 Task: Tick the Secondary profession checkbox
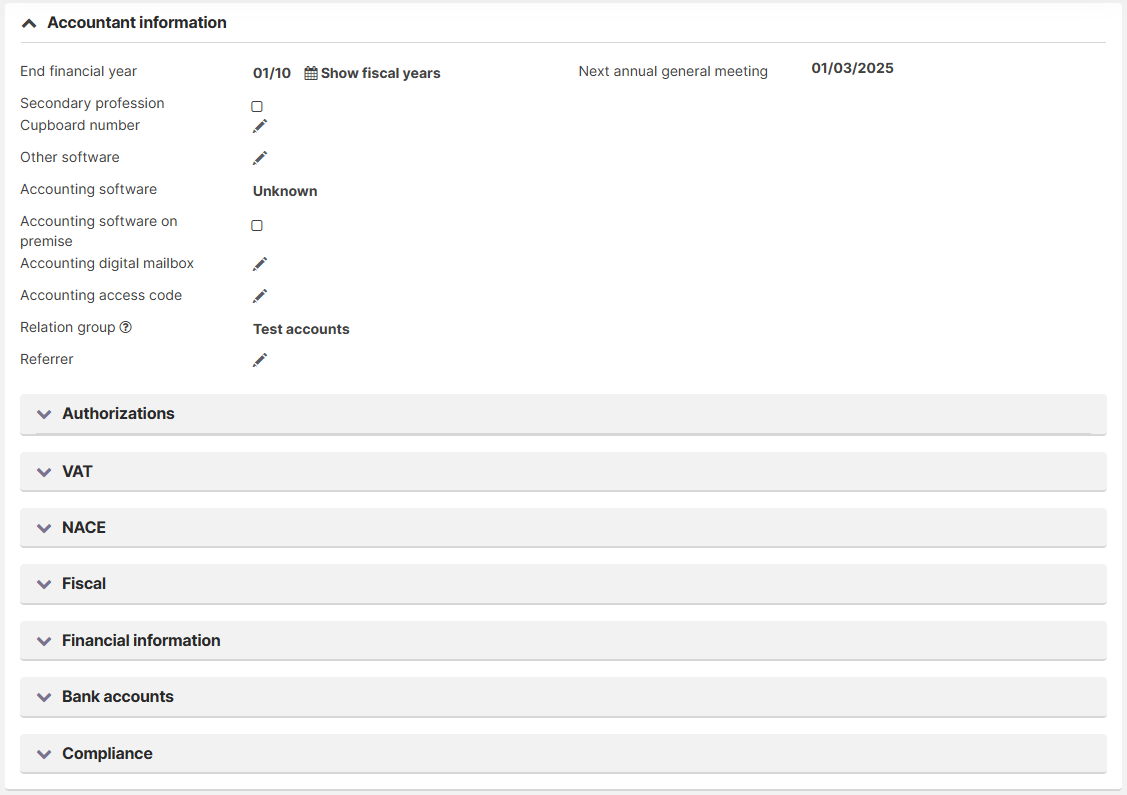[257, 106]
